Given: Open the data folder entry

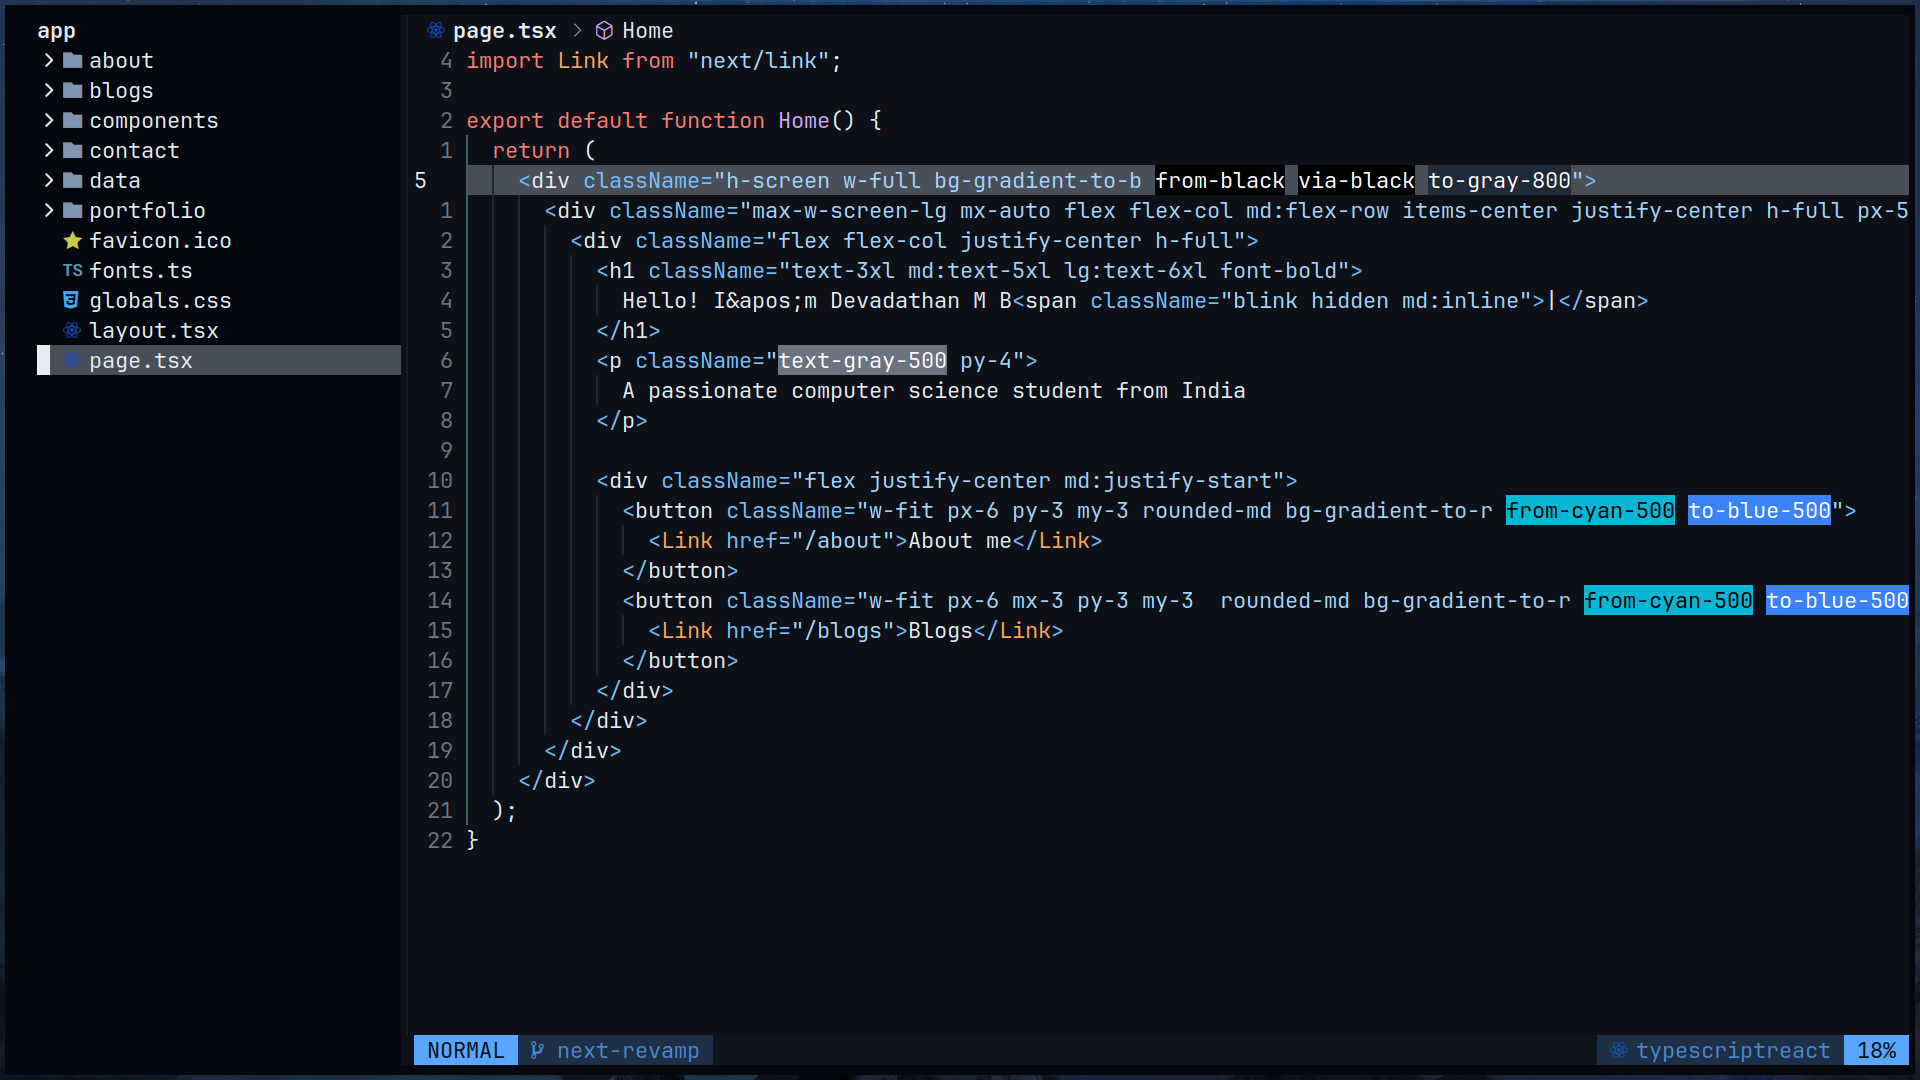Looking at the screenshot, I should [x=115, y=181].
